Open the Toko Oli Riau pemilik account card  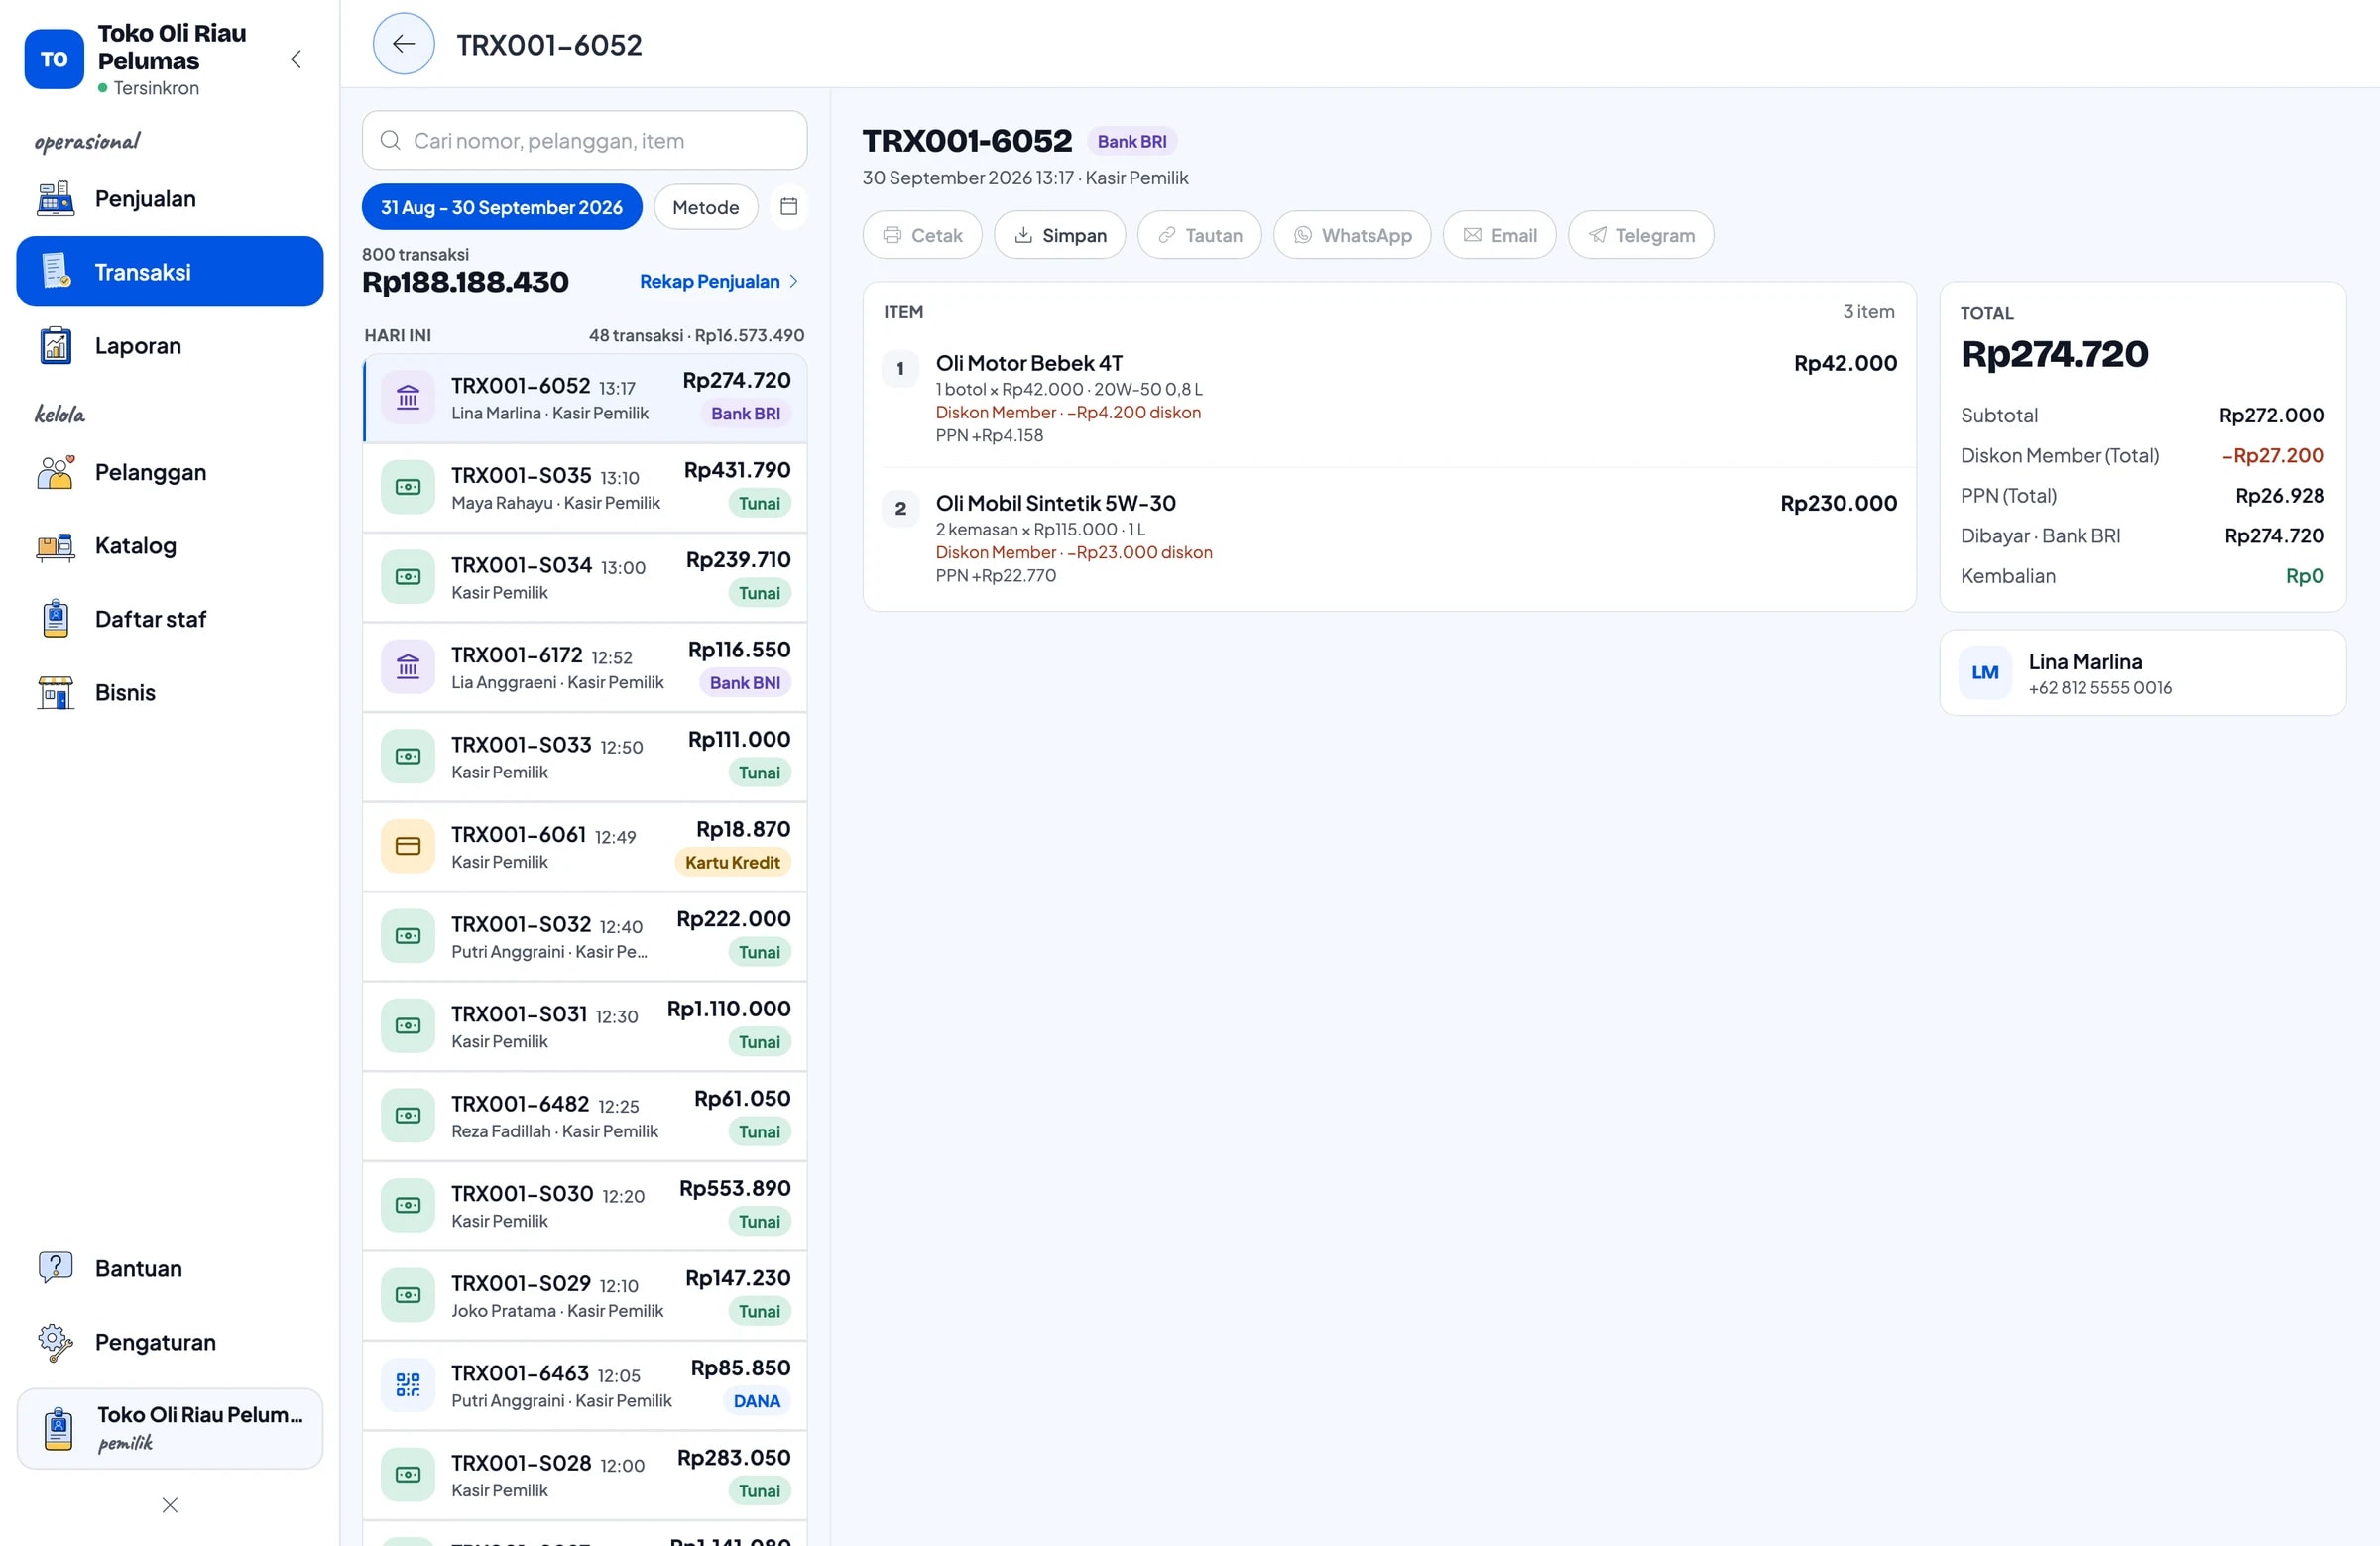coord(170,1428)
